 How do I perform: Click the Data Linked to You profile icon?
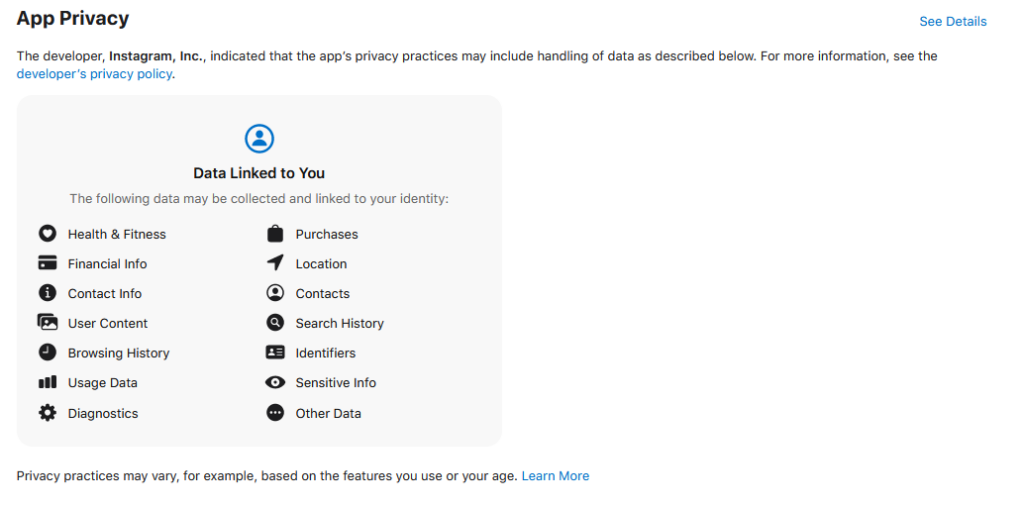(259, 138)
